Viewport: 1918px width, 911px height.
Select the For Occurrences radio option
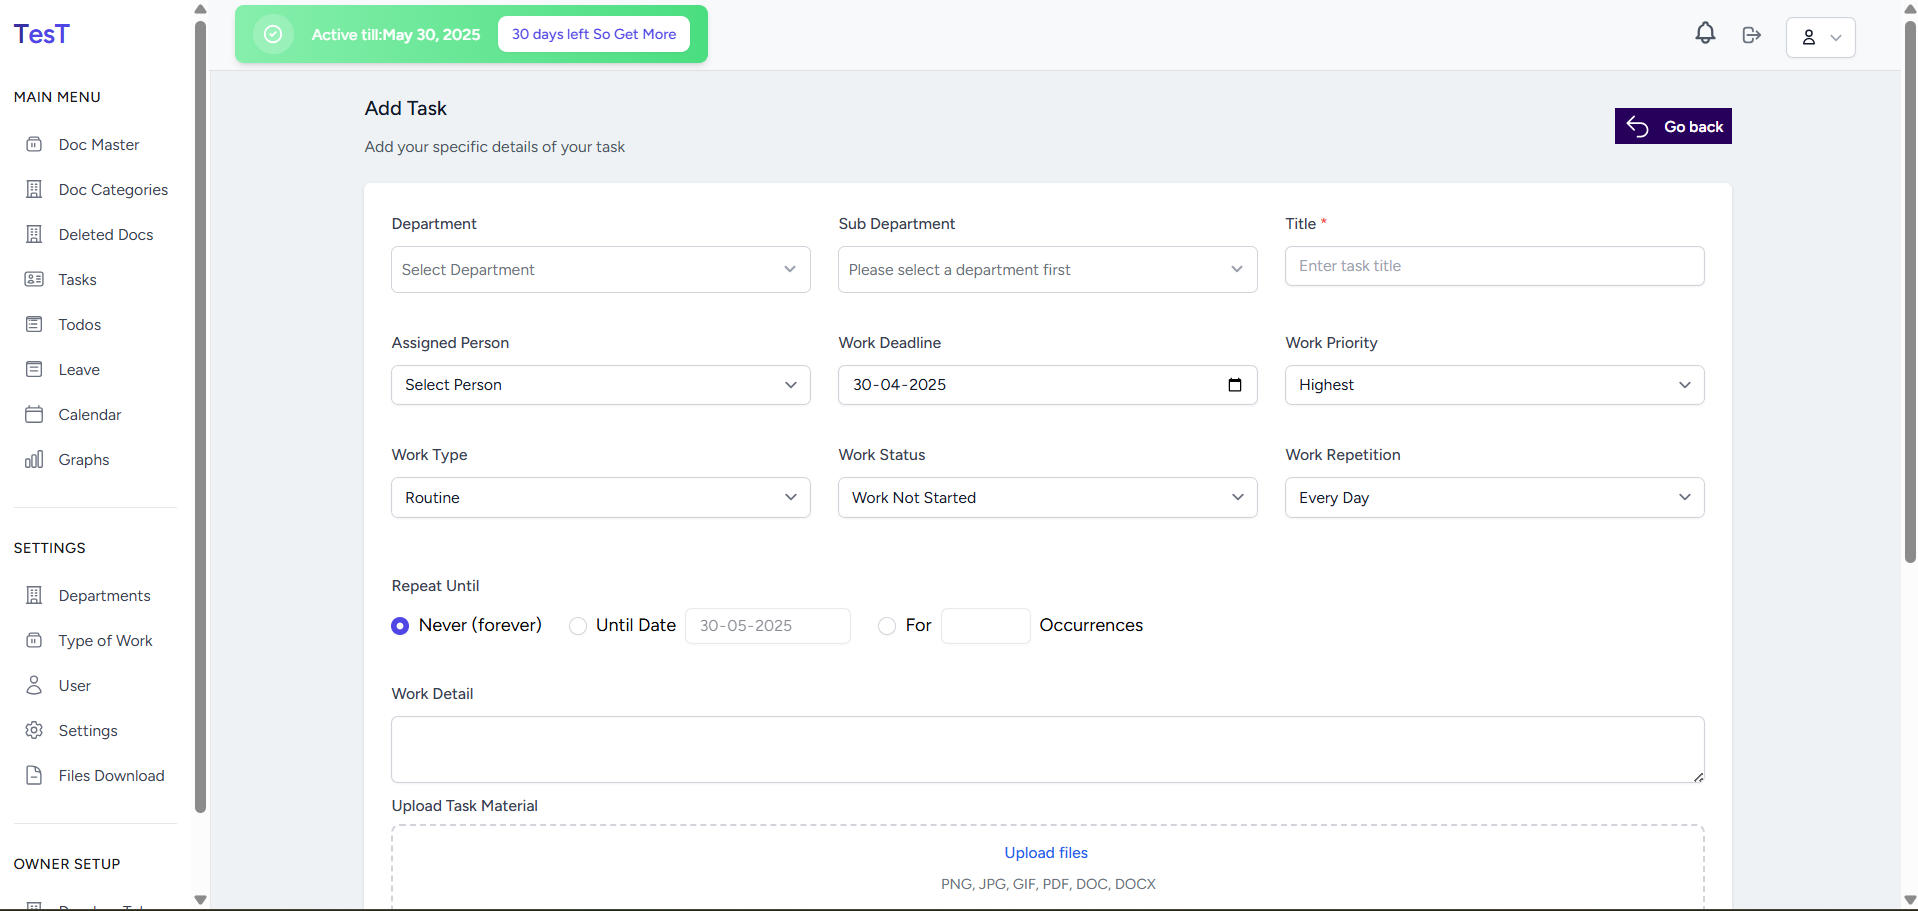click(x=887, y=626)
